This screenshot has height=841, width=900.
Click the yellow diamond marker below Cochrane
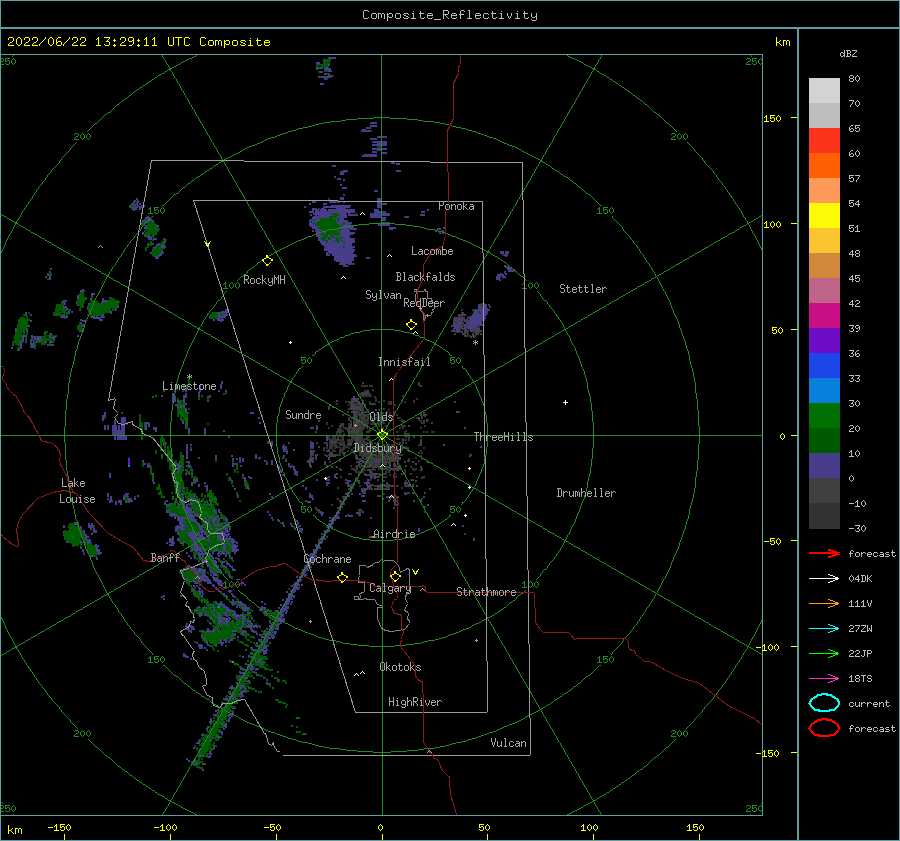(342, 577)
